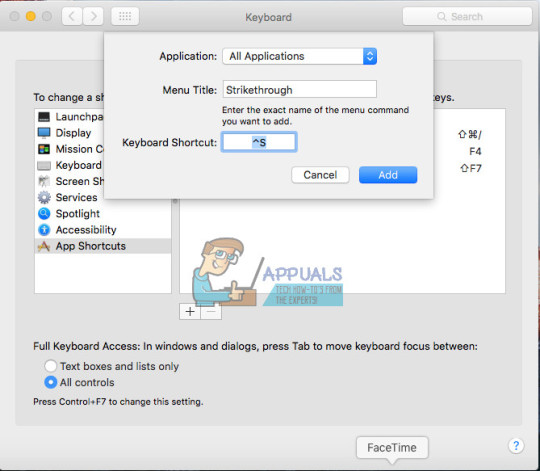Add a shortcut with the plus button
540x471 pixels.
pos(190,311)
